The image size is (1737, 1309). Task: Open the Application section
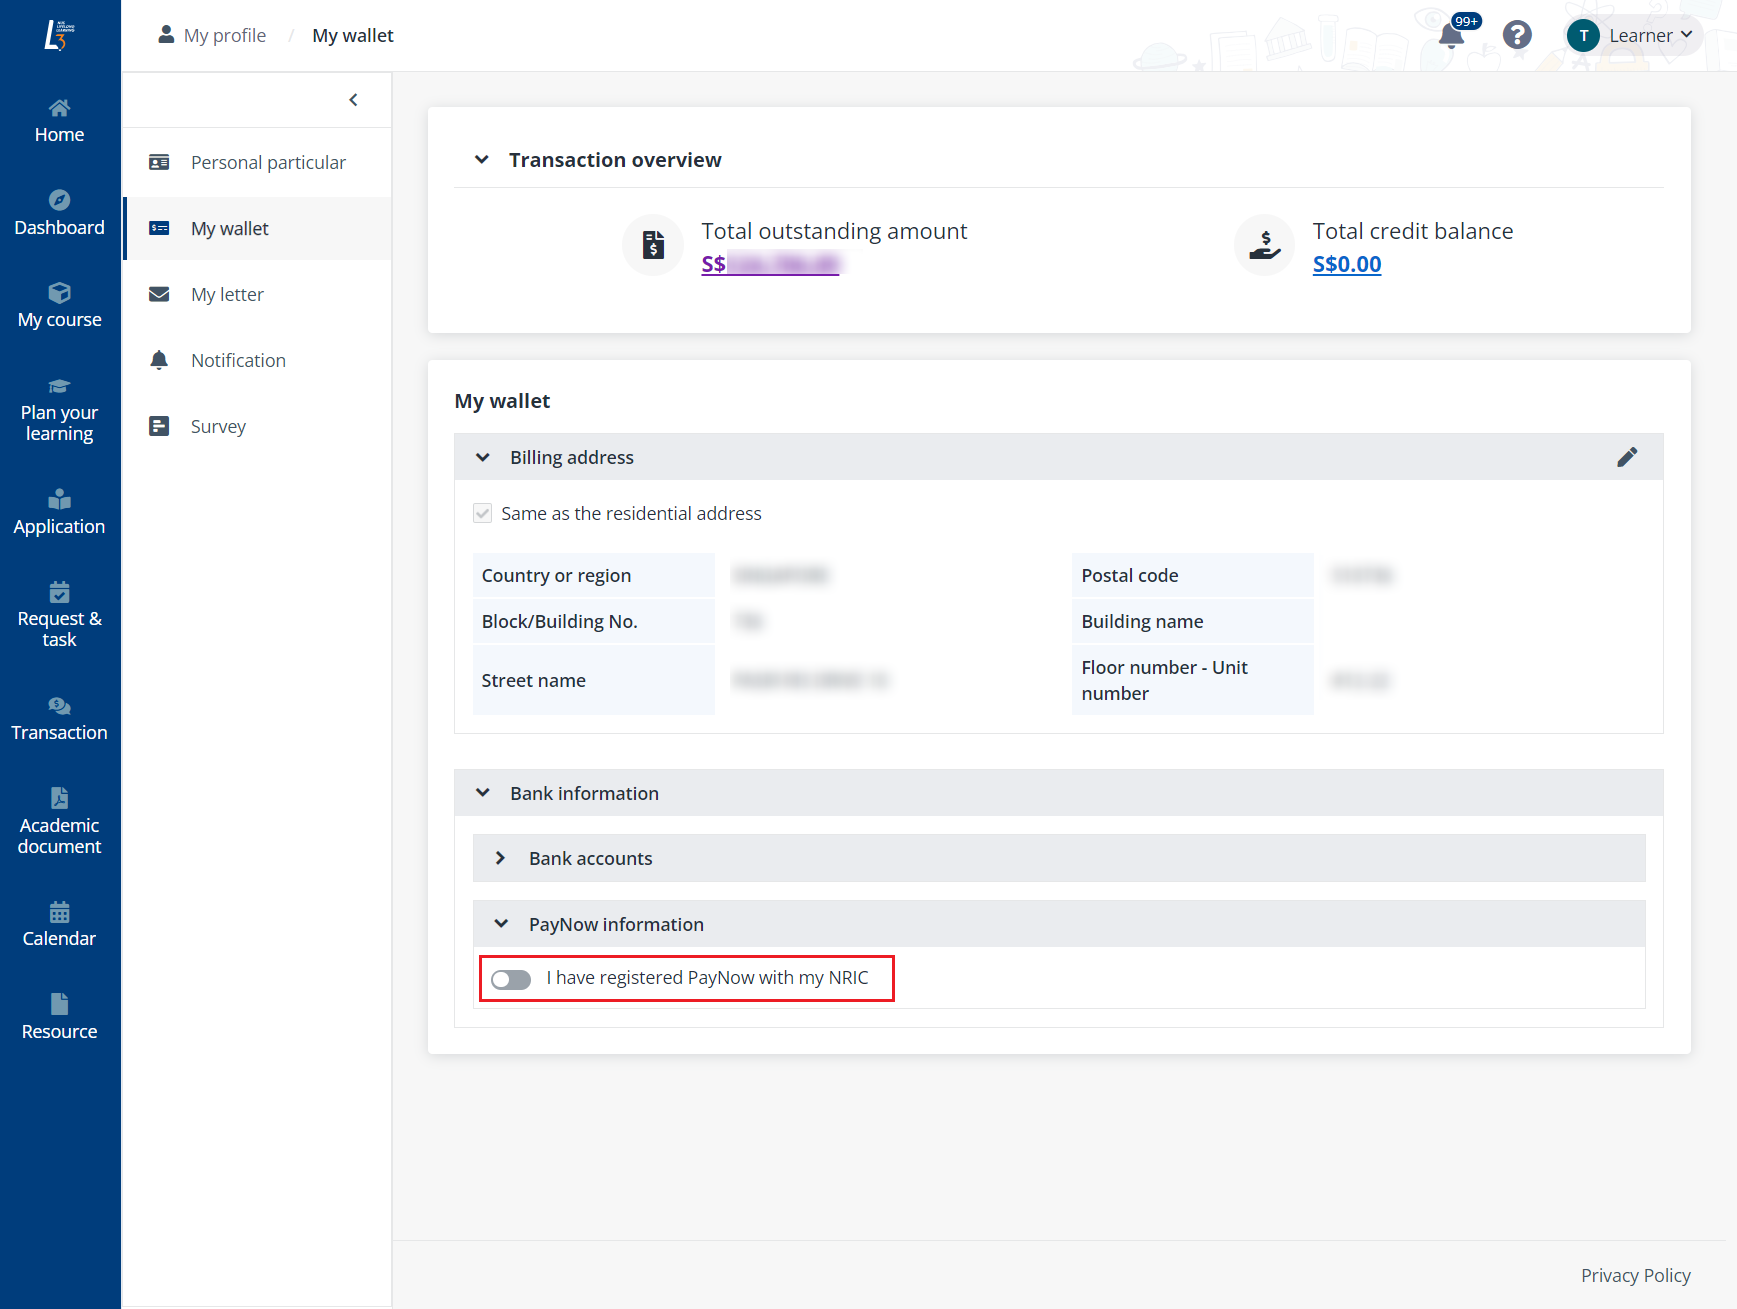[59, 513]
